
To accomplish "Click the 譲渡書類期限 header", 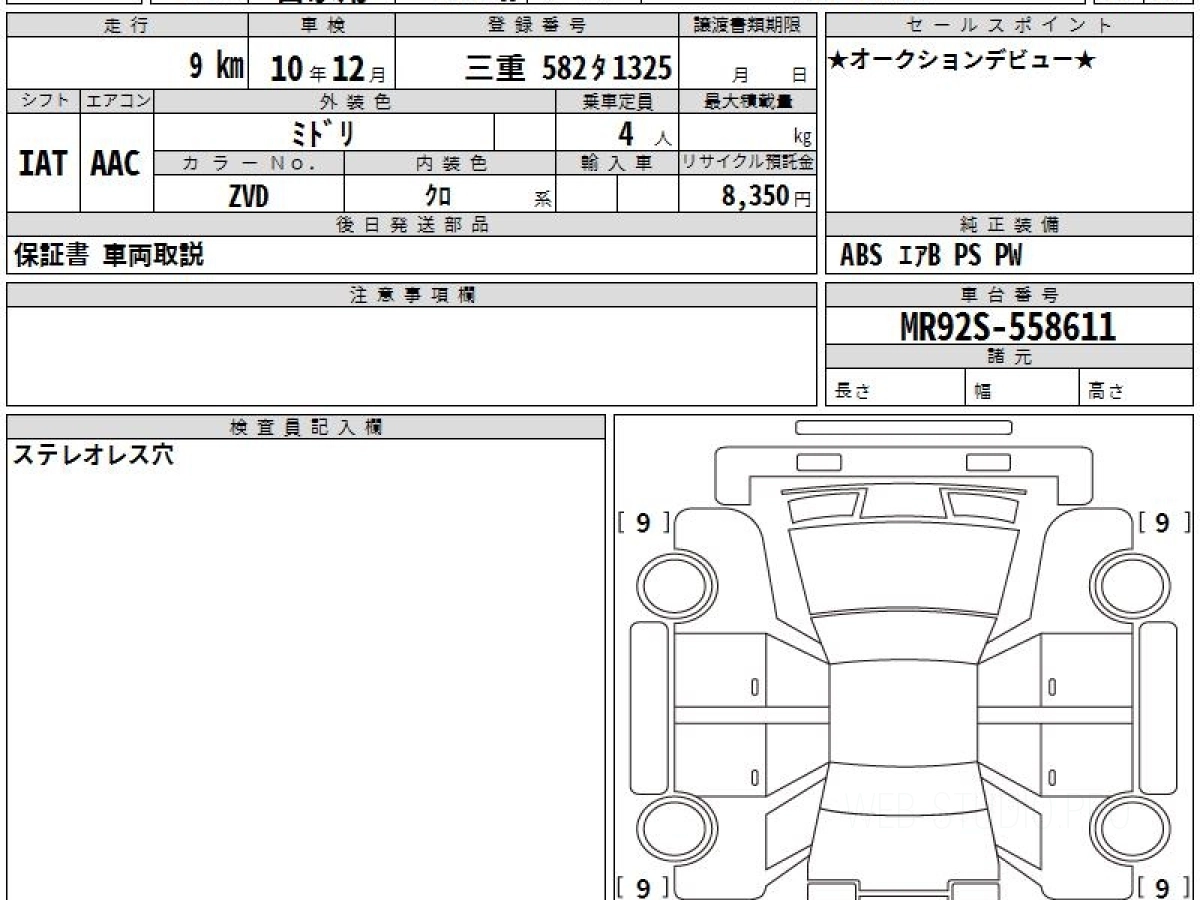I will coord(748,27).
